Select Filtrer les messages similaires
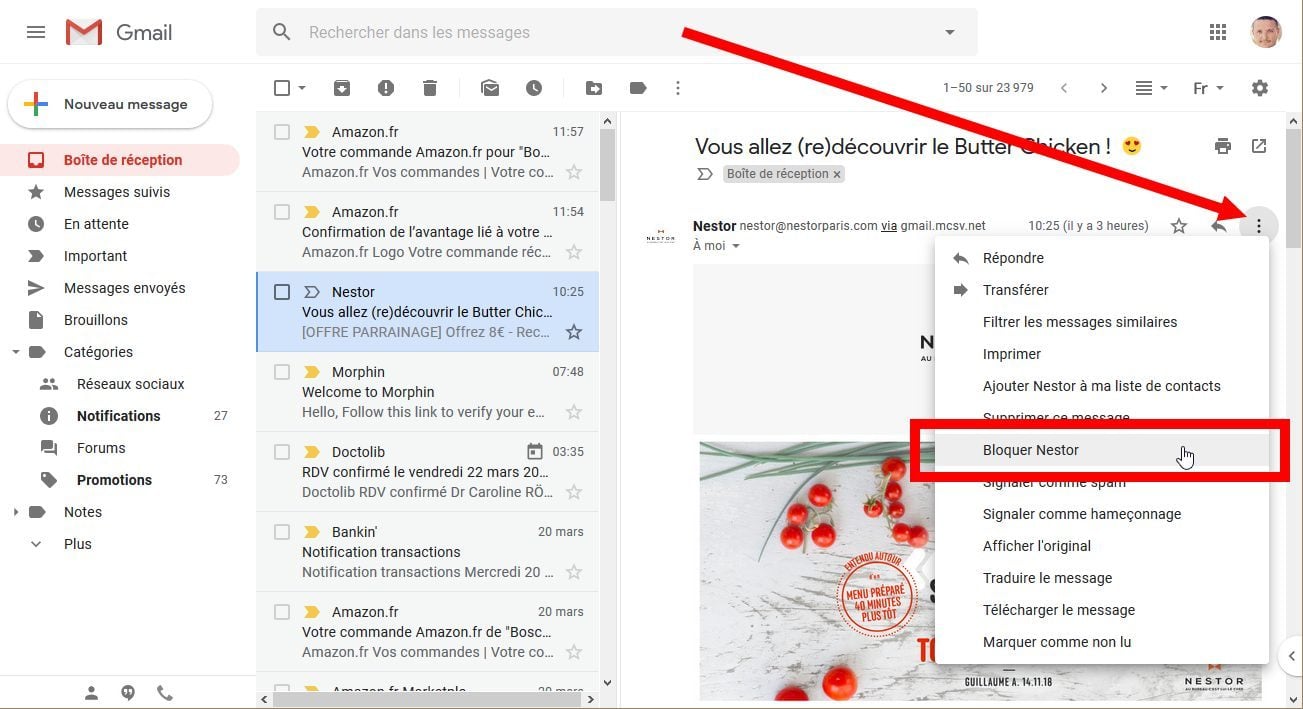Image resolution: width=1303 pixels, height=709 pixels. pos(1102,322)
